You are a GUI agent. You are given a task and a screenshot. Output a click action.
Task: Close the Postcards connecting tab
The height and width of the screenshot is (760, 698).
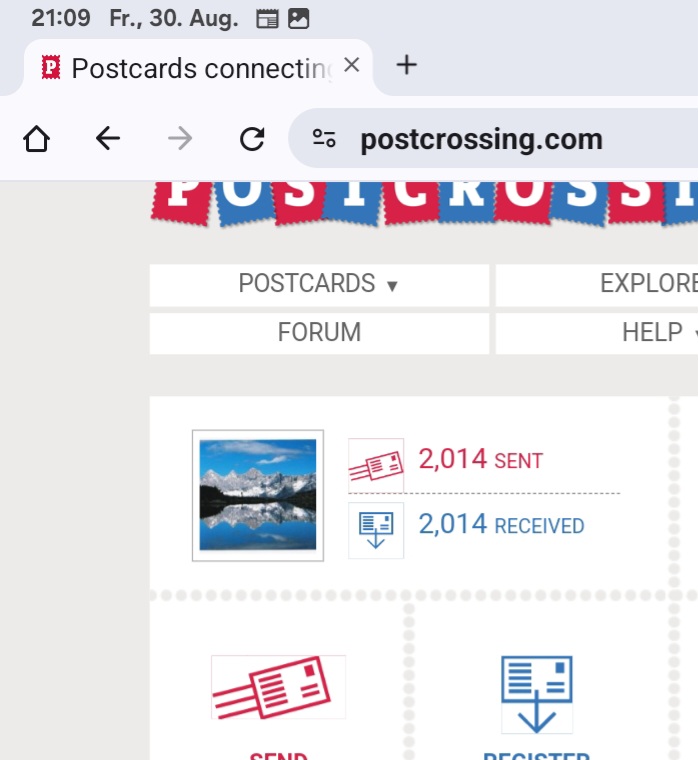351,66
